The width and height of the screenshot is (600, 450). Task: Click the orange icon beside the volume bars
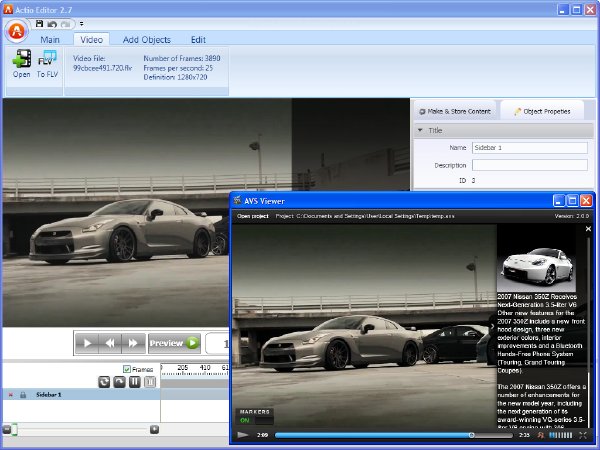pos(541,435)
